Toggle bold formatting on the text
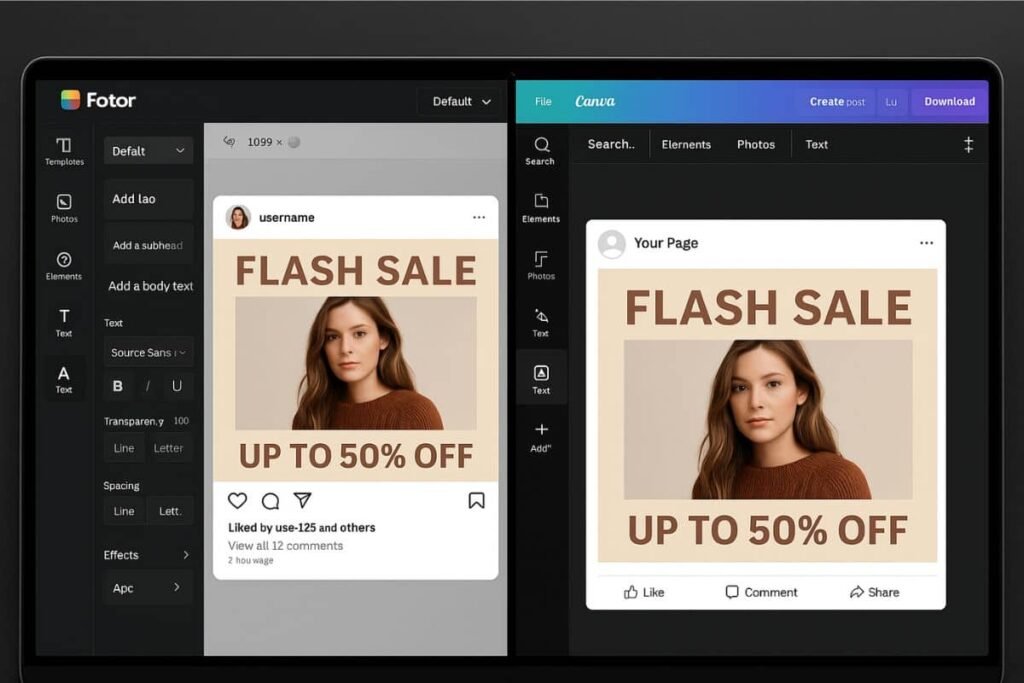Screen dimensions: 1024x683 click(x=117, y=386)
